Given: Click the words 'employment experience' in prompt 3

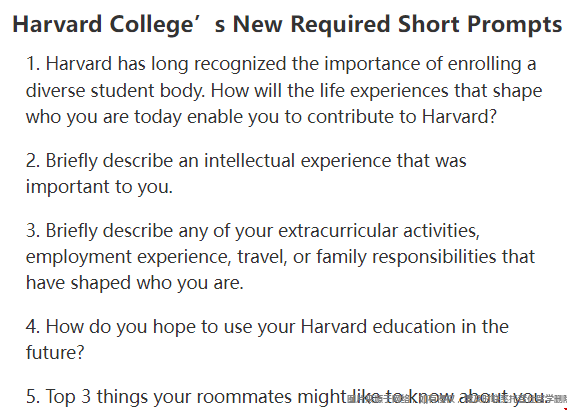Looking at the screenshot, I should pos(128,257).
